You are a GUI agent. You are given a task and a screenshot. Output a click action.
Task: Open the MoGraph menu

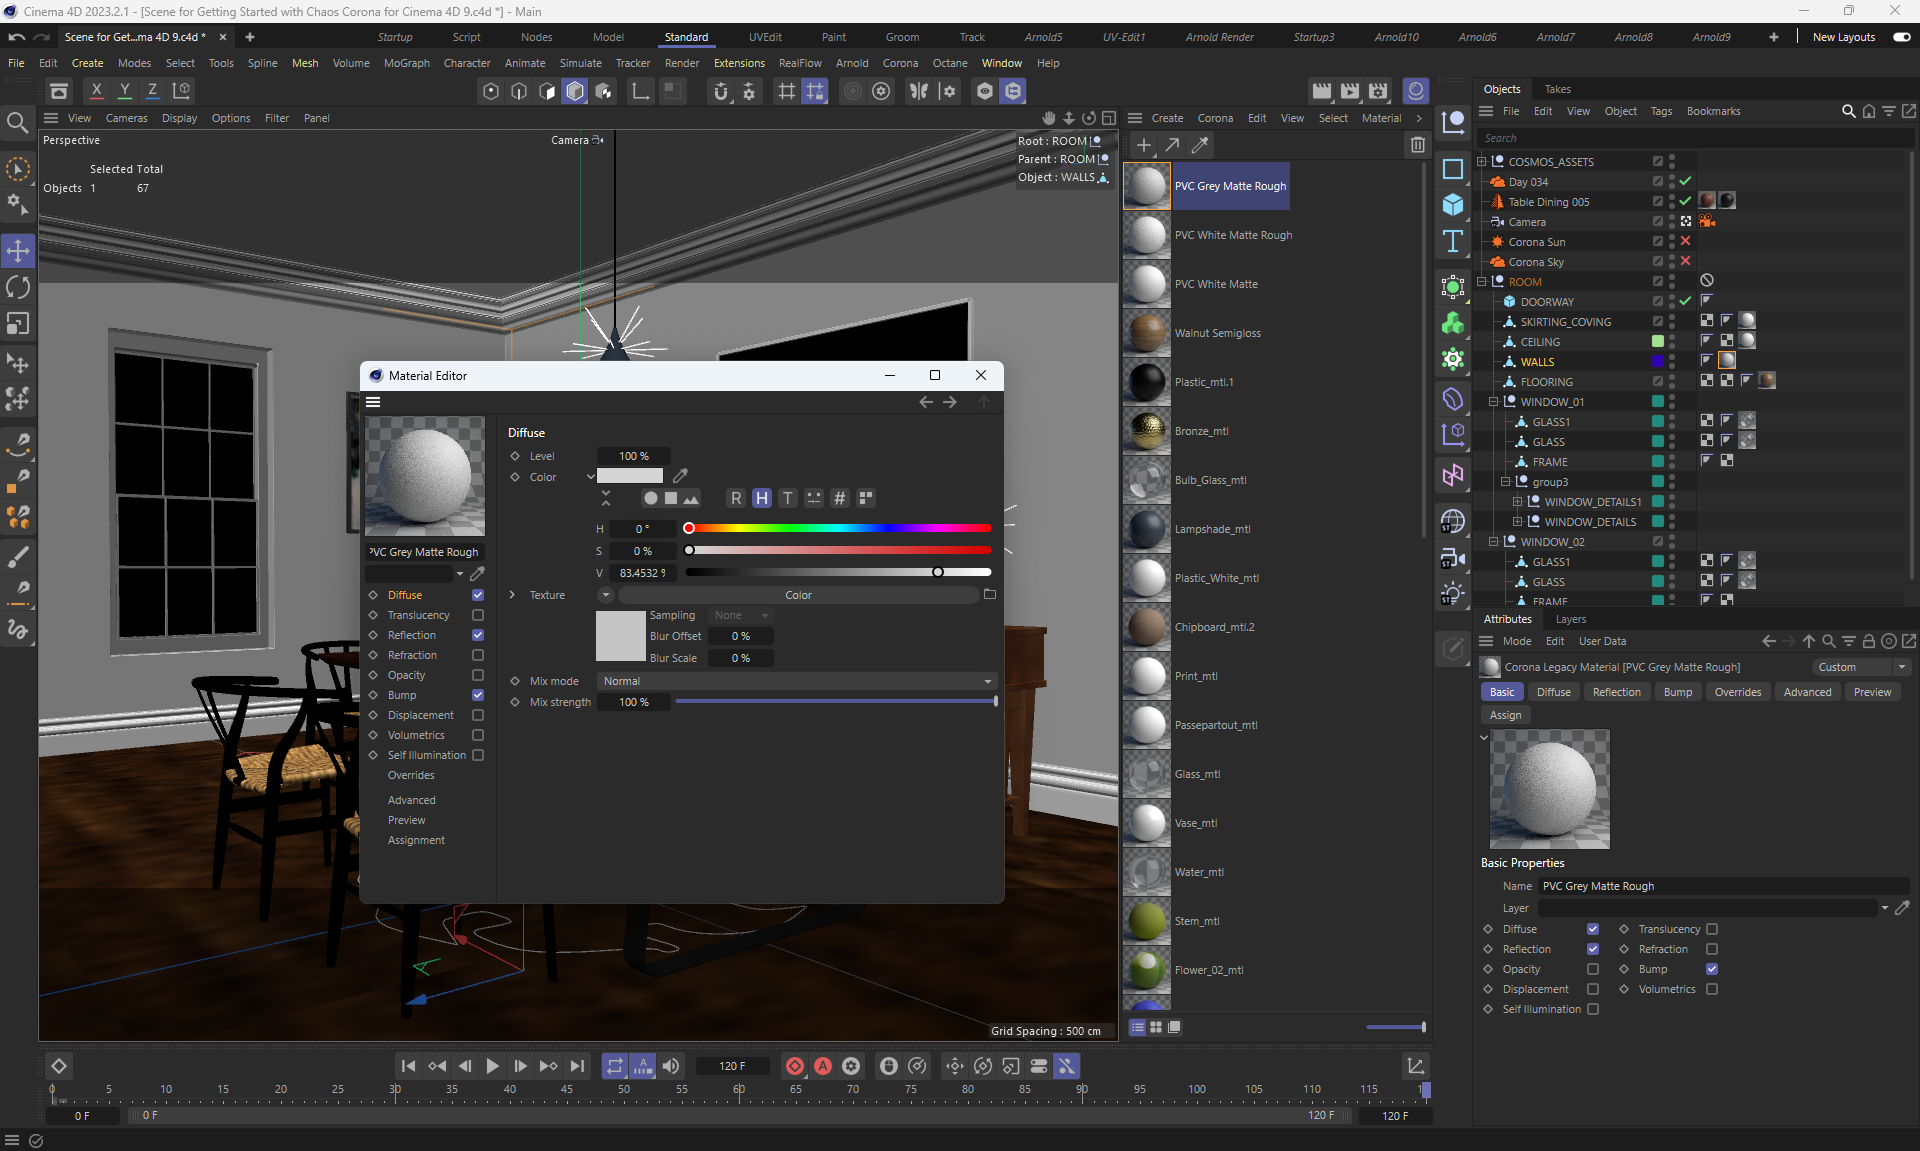(x=406, y=63)
